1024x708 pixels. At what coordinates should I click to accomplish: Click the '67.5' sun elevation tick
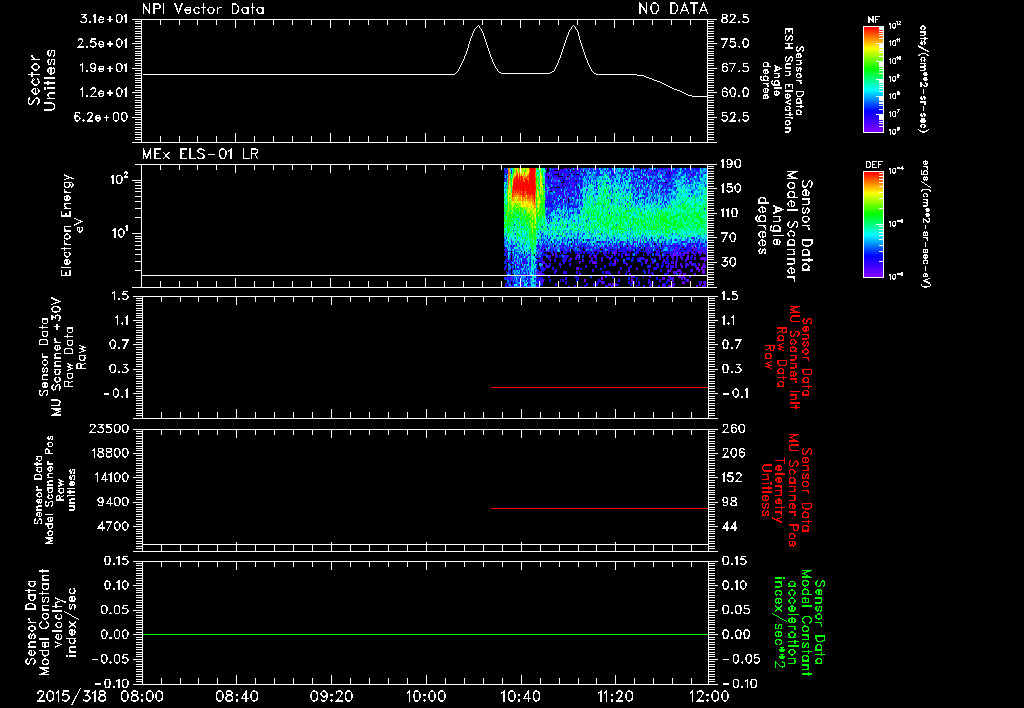click(x=735, y=68)
